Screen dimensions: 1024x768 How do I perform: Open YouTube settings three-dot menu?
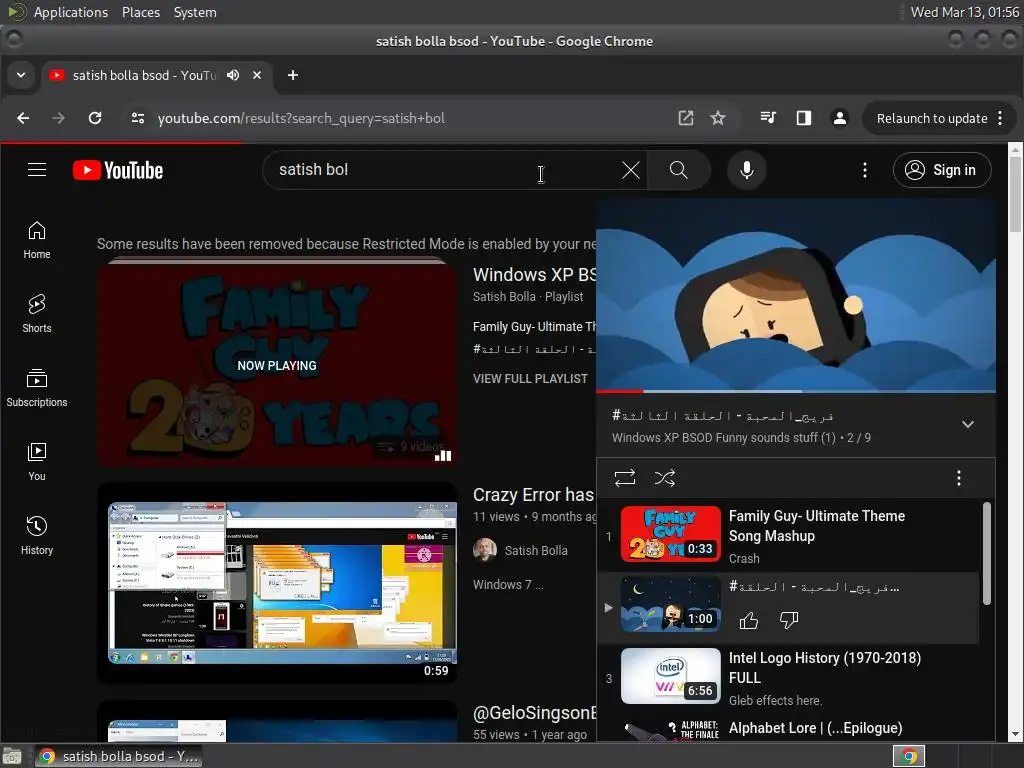(865, 170)
